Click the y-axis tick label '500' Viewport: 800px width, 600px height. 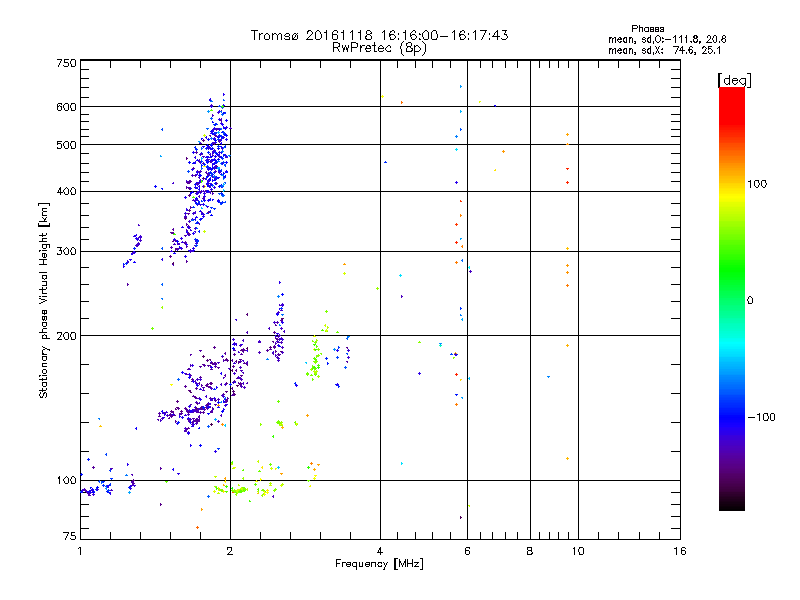coord(66,145)
